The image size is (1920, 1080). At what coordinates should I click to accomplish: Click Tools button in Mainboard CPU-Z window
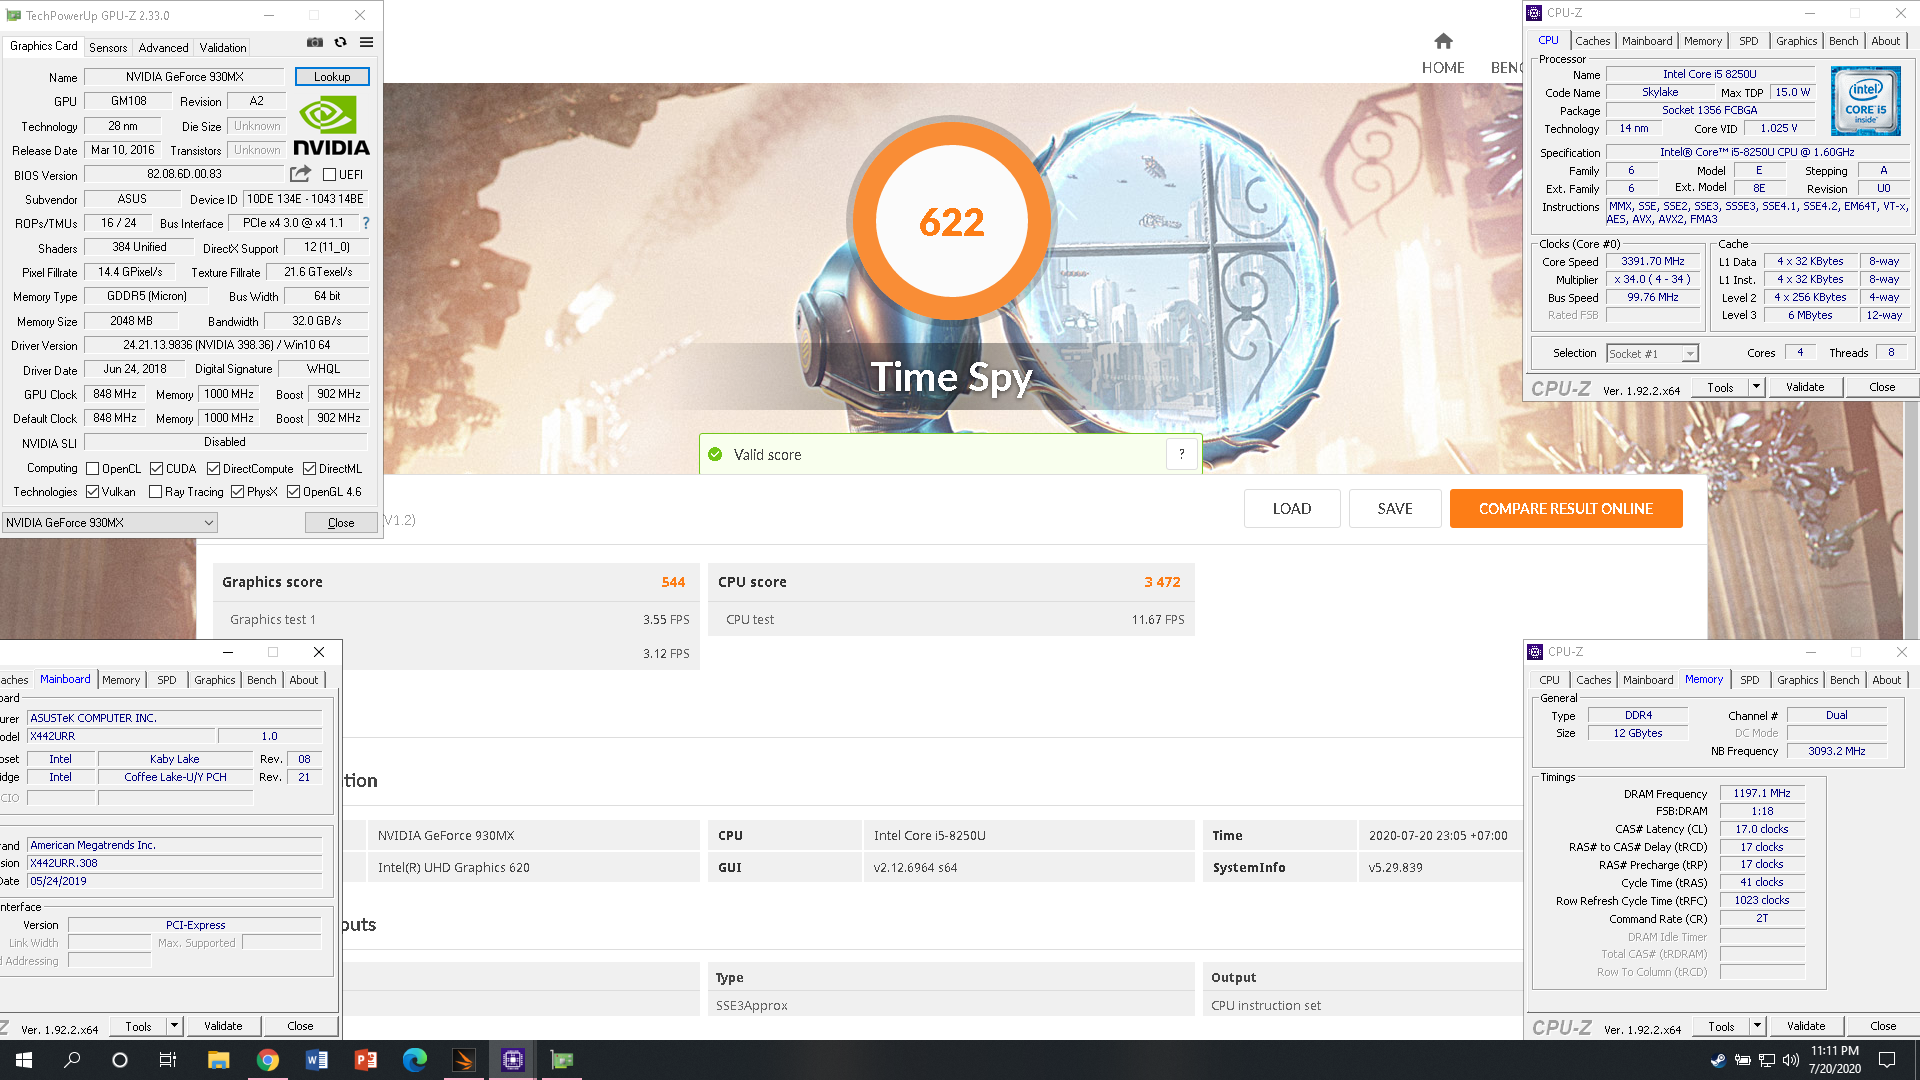(x=138, y=1026)
